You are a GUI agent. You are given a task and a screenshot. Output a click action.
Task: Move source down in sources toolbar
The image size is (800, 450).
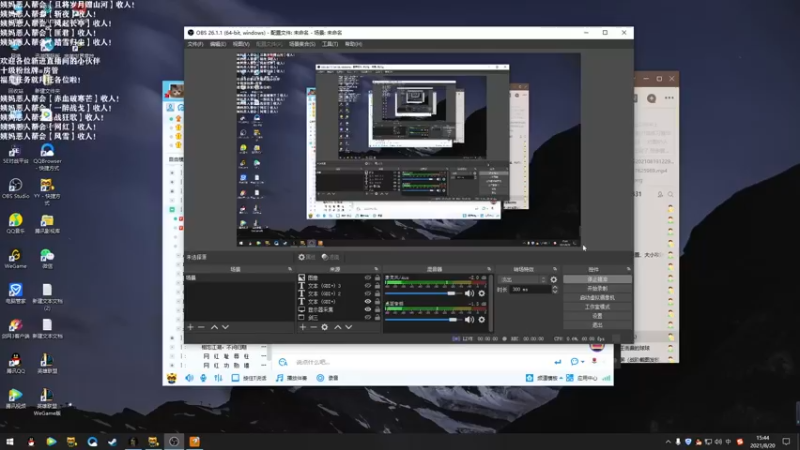(348, 327)
